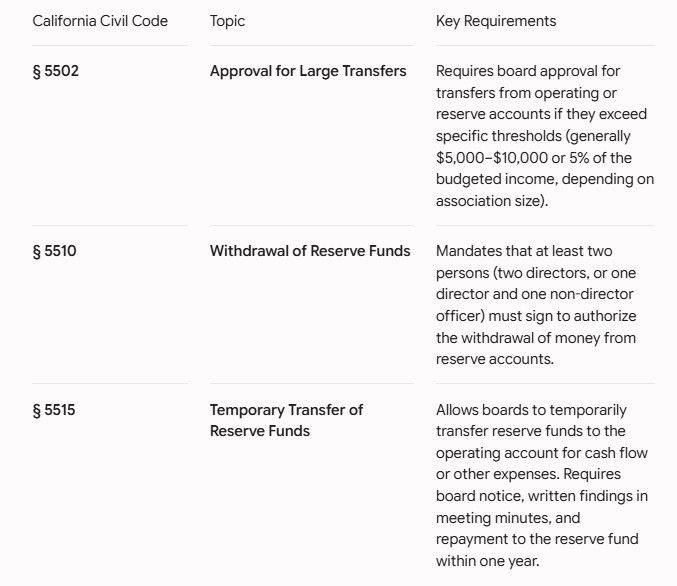Click the 'association size).' text
Image resolution: width=677 pixels, height=586 pixels.
pos(492,201)
